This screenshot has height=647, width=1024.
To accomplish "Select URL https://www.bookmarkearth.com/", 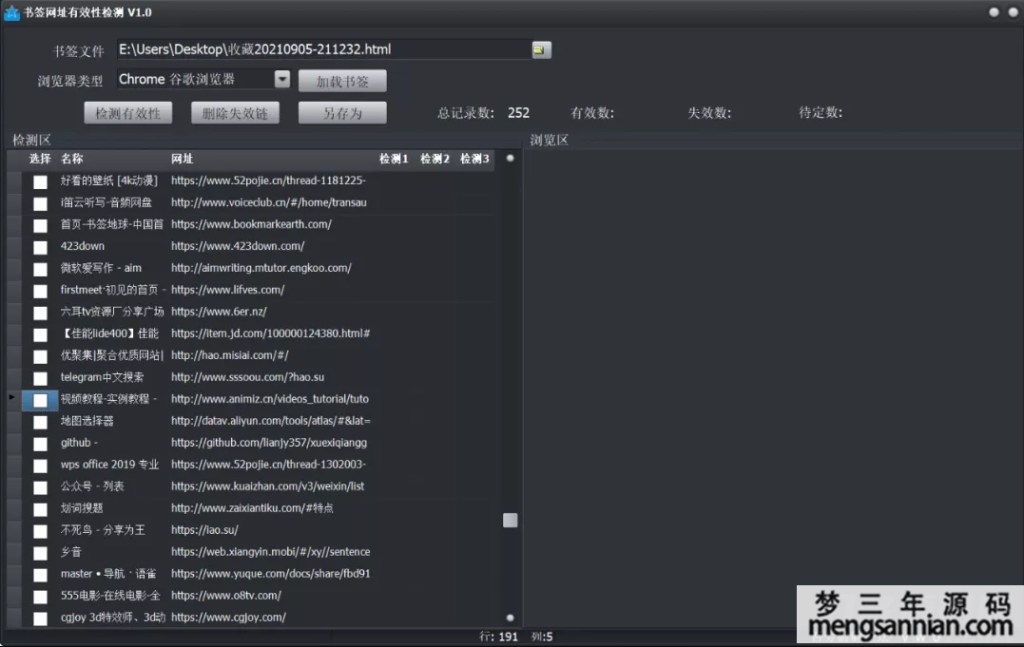I will pyautogui.click(x=251, y=224).
